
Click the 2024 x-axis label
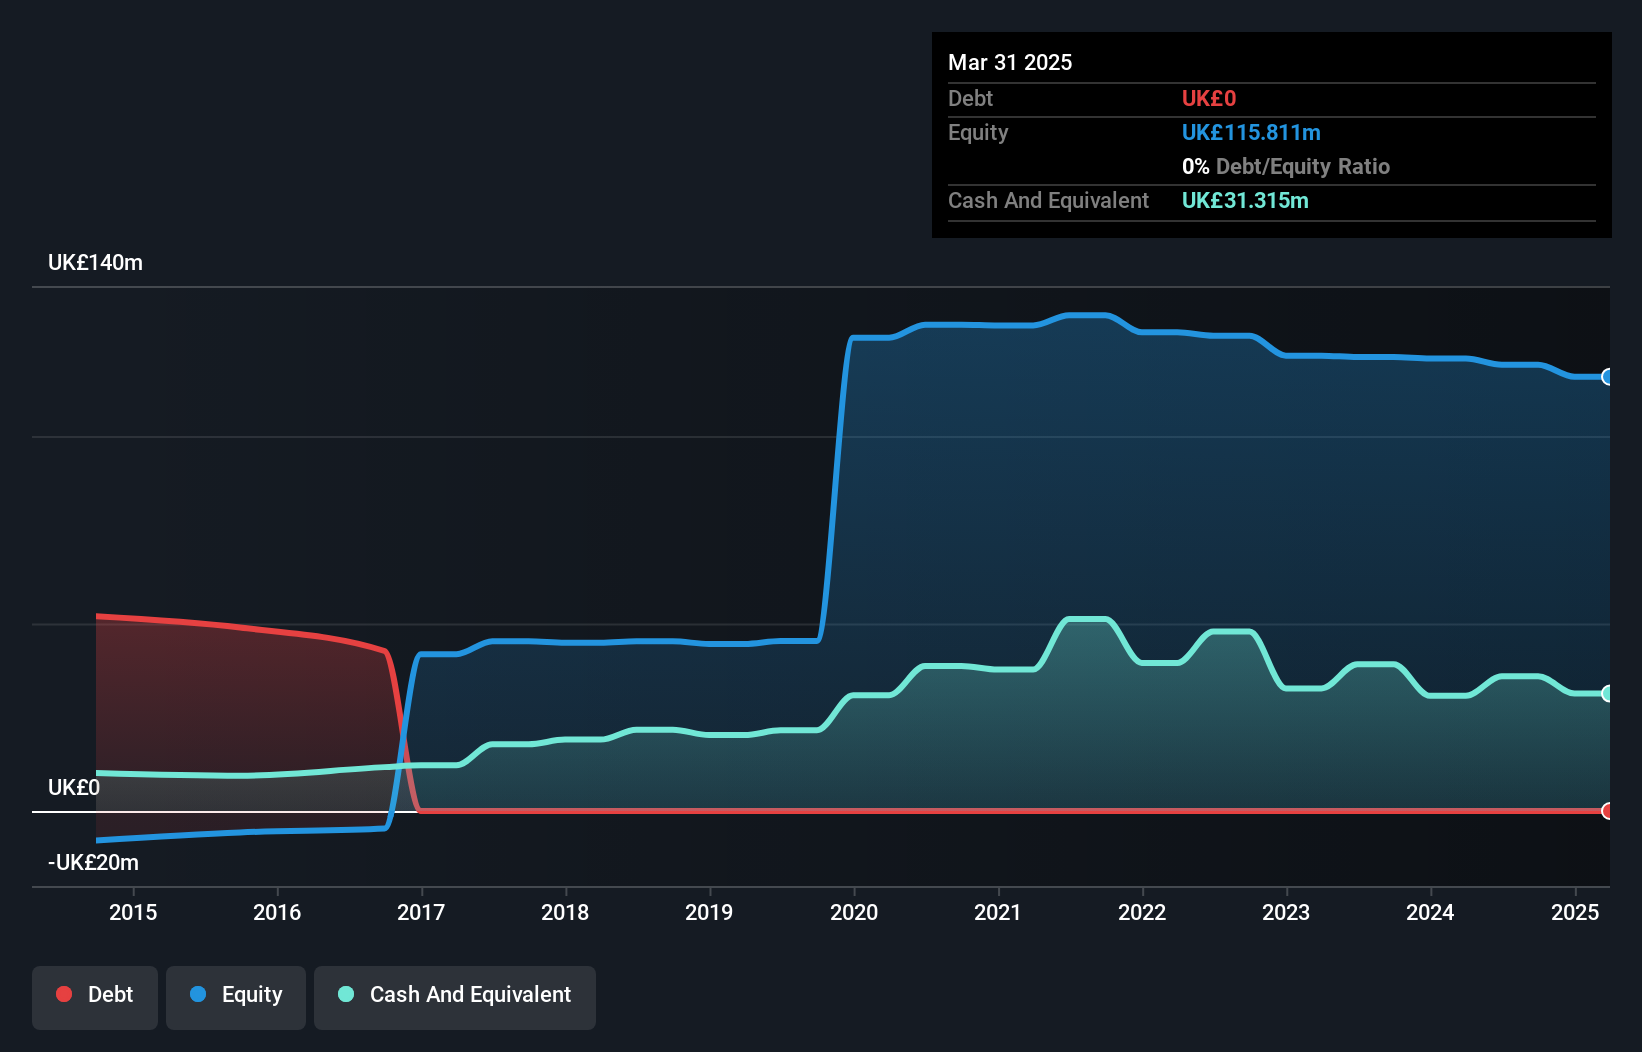1430,912
